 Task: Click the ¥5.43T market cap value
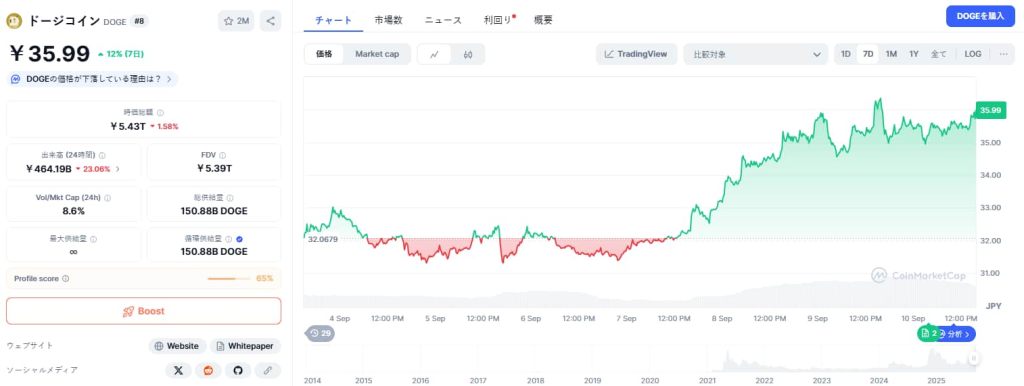(x=127, y=126)
